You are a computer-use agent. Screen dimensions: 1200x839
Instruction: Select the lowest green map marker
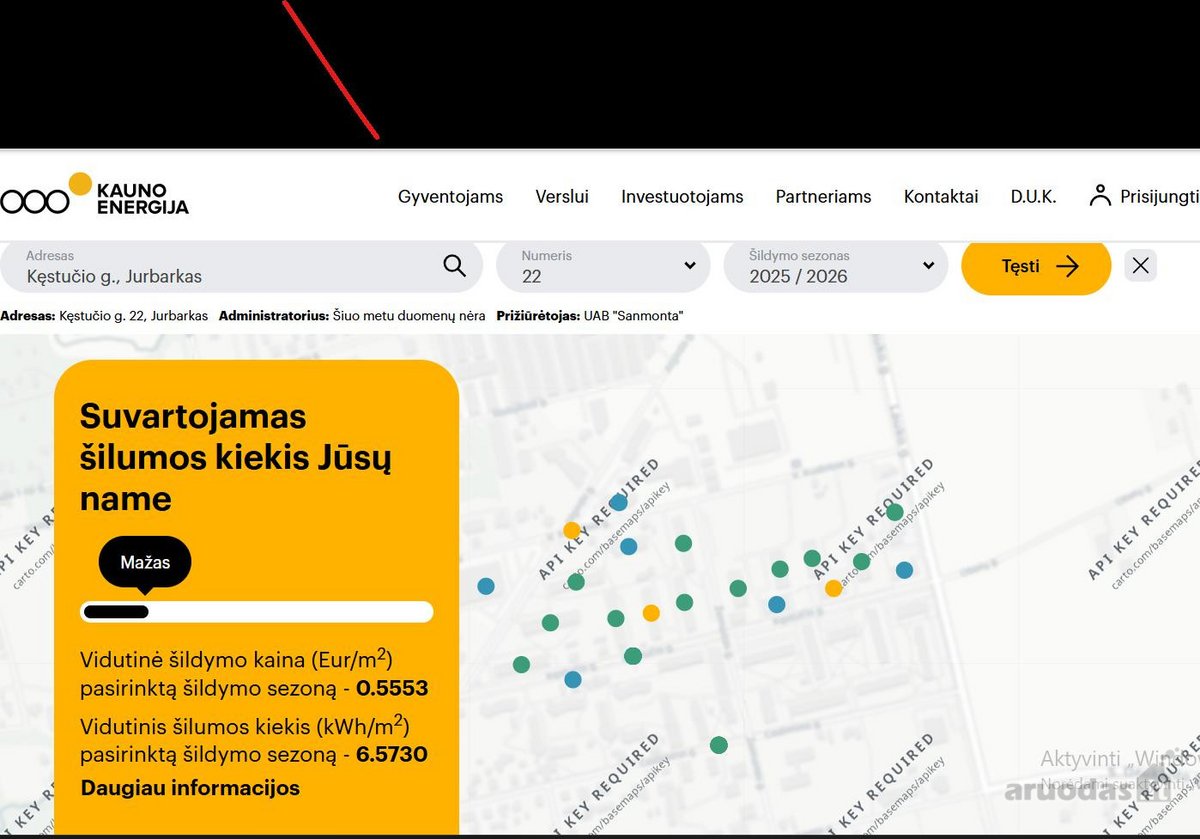(x=718, y=745)
